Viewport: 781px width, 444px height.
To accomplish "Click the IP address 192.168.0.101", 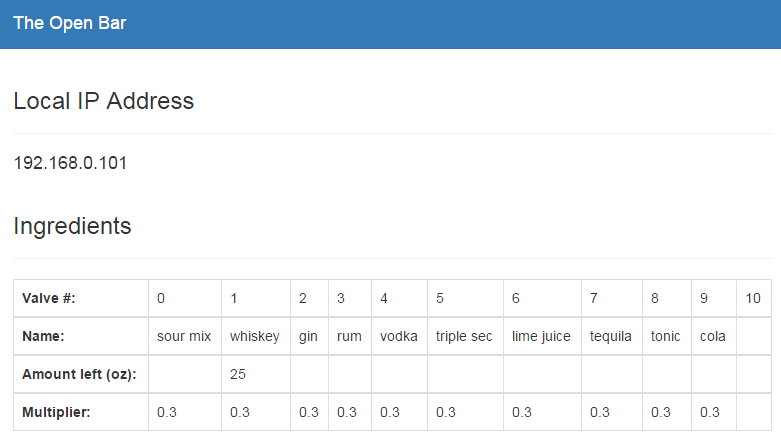I will click(70, 163).
